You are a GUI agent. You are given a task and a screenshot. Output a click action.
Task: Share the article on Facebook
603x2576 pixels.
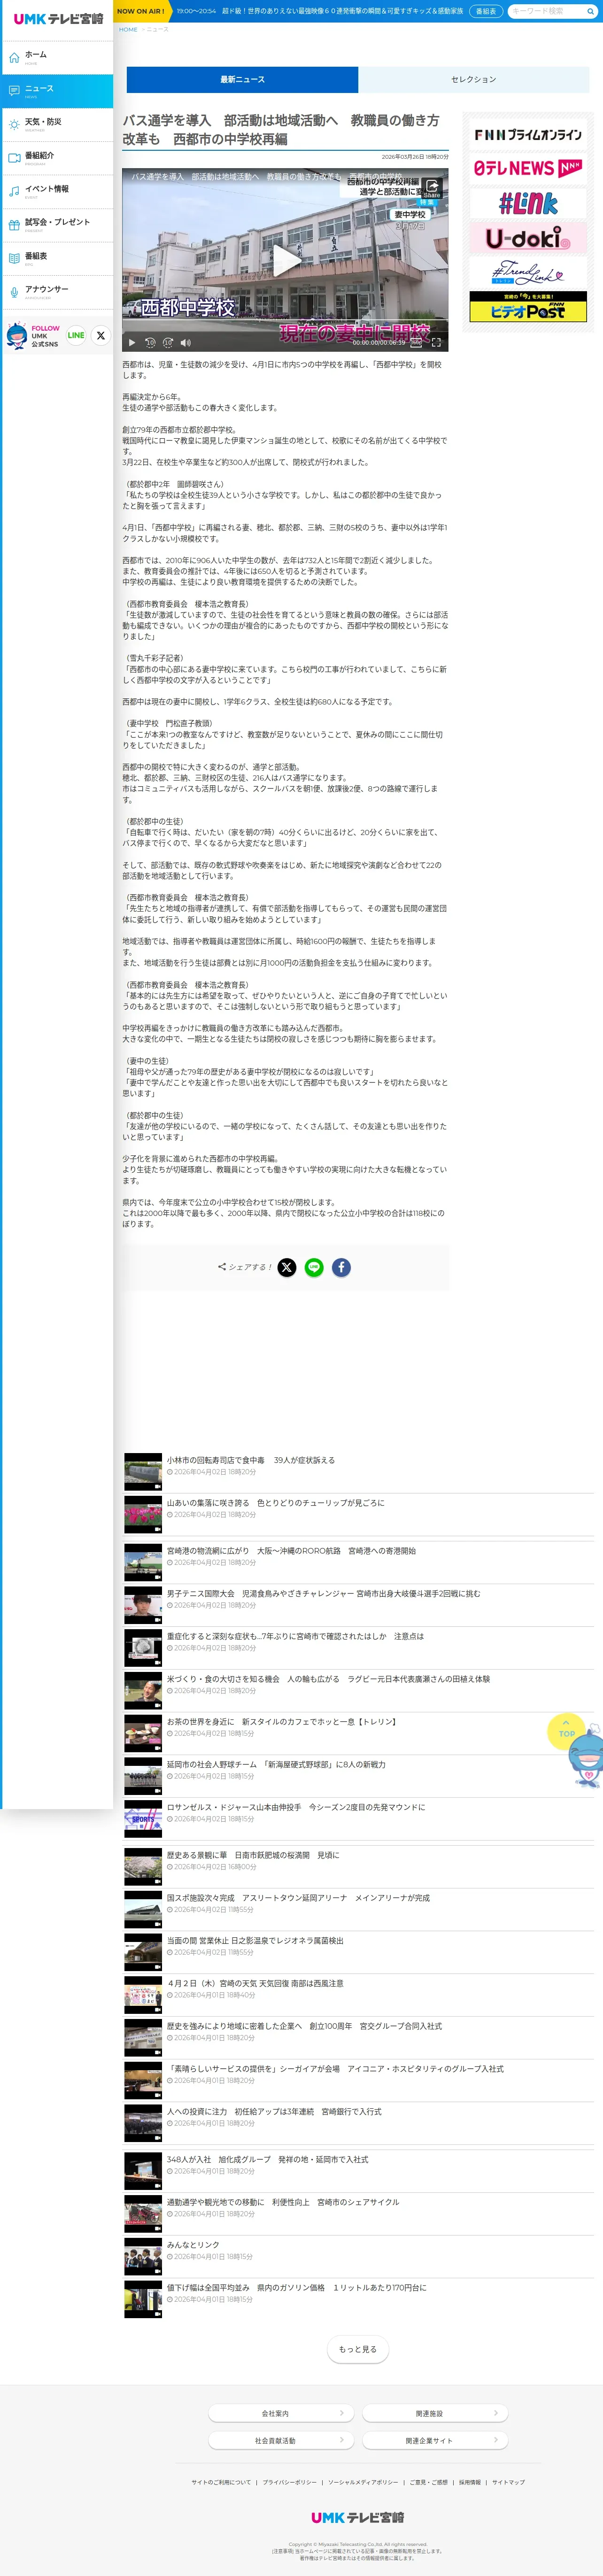341,1267
